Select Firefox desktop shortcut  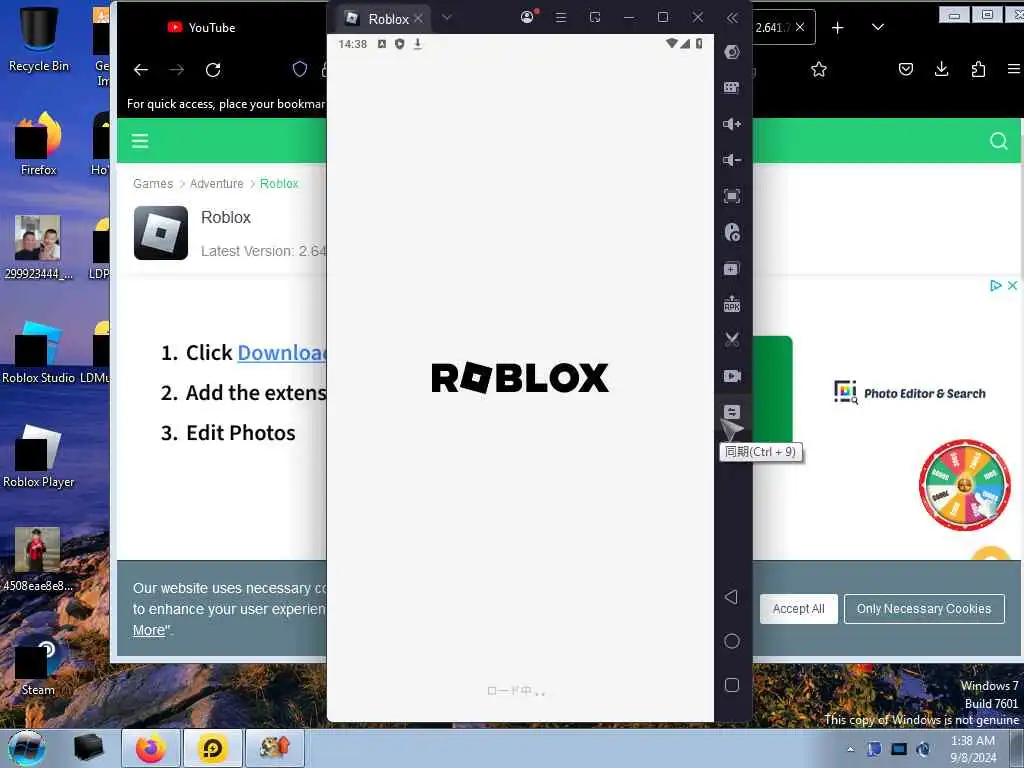(39, 144)
